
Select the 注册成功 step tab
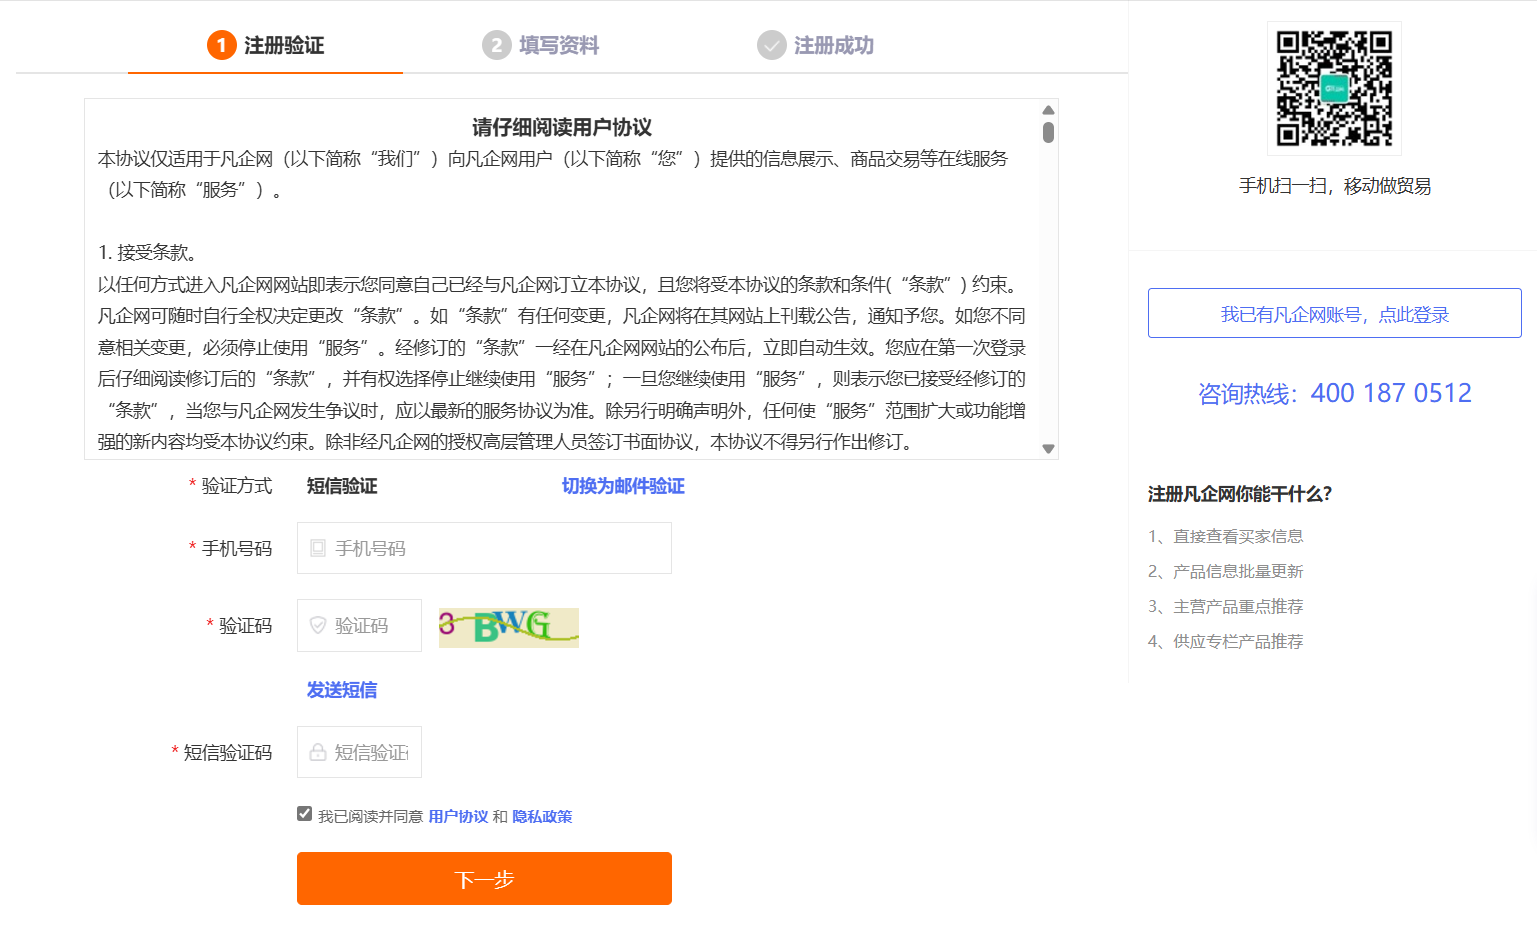click(815, 45)
